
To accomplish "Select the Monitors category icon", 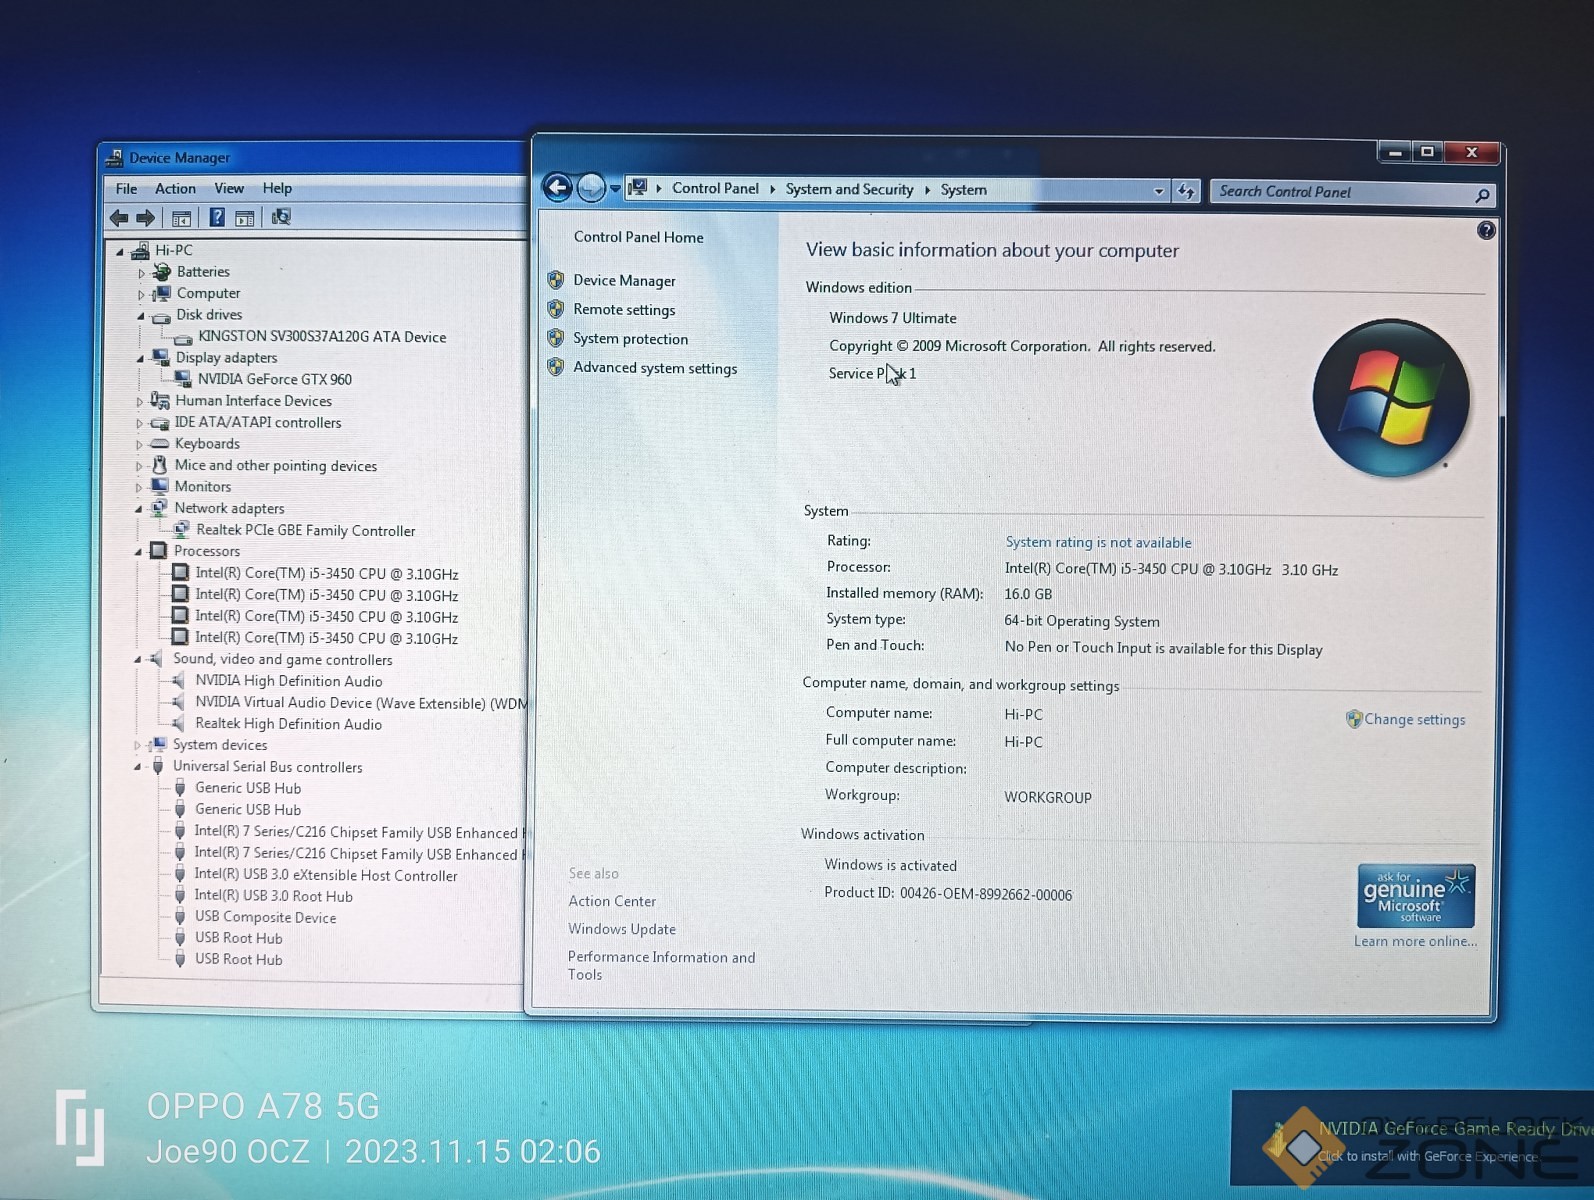I will tap(159, 486).
